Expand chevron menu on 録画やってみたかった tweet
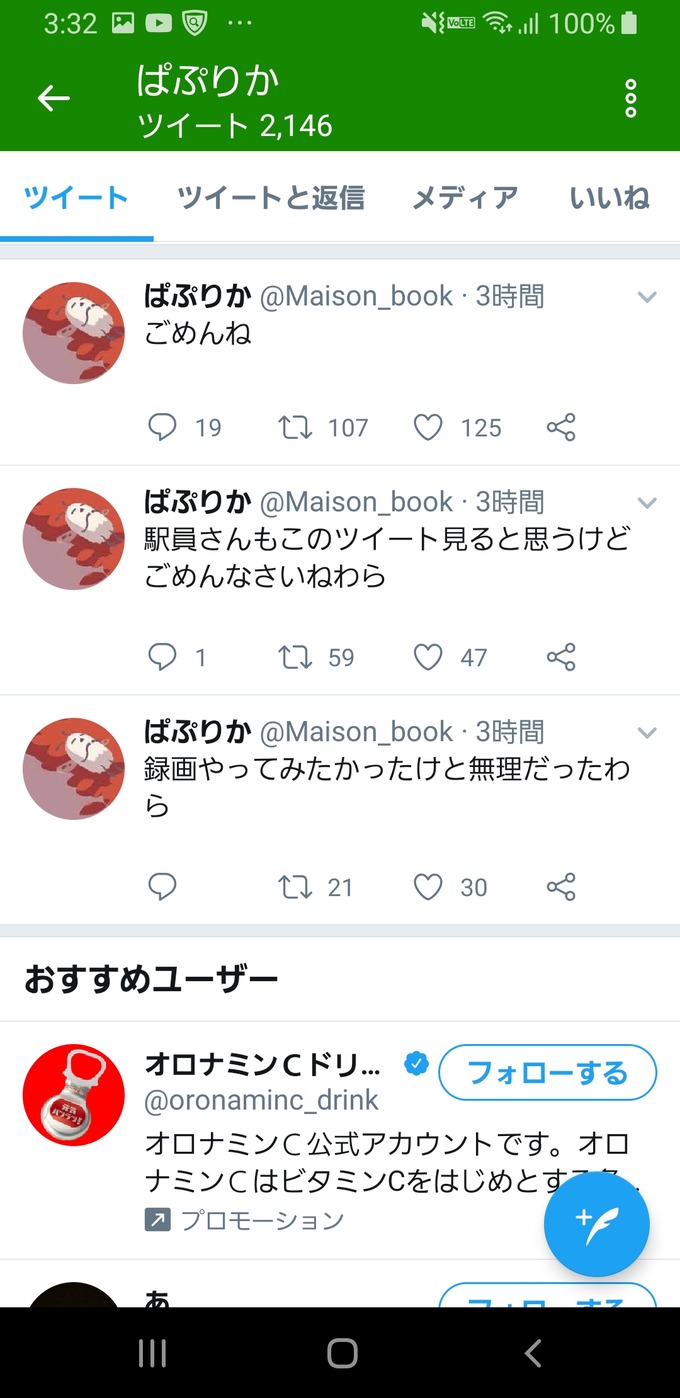 click(647, 733)
